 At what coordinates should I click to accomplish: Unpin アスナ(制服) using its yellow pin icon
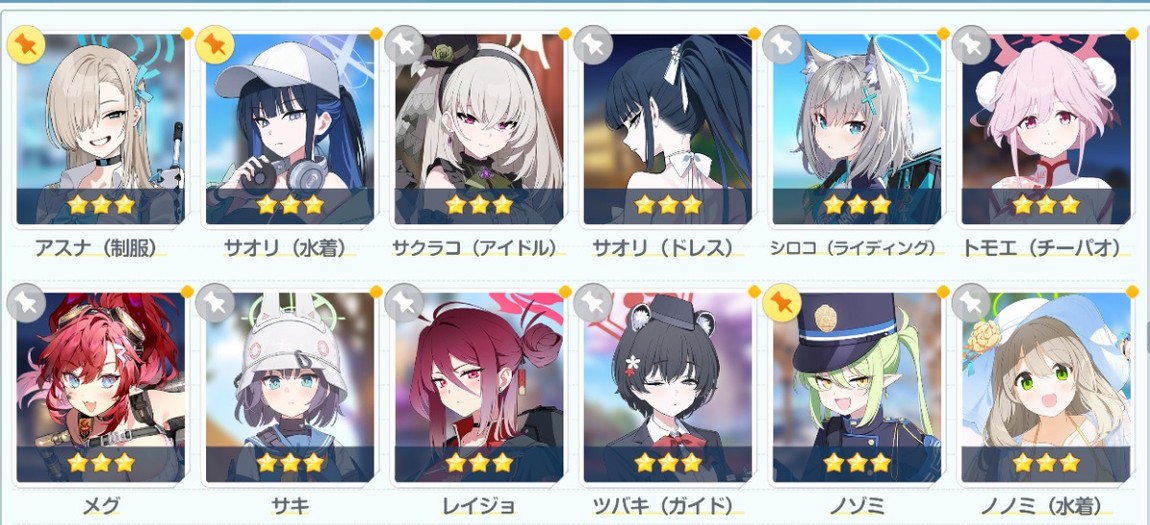[26, 45]
